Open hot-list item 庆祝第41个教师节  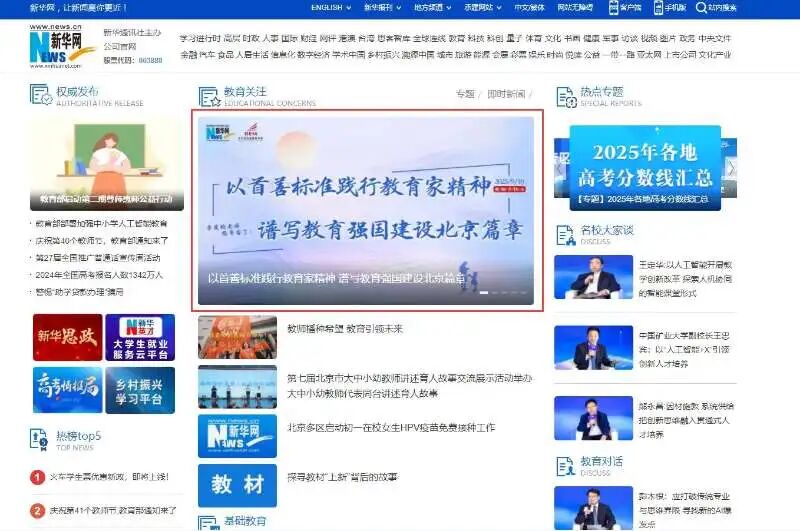point(113,510)
